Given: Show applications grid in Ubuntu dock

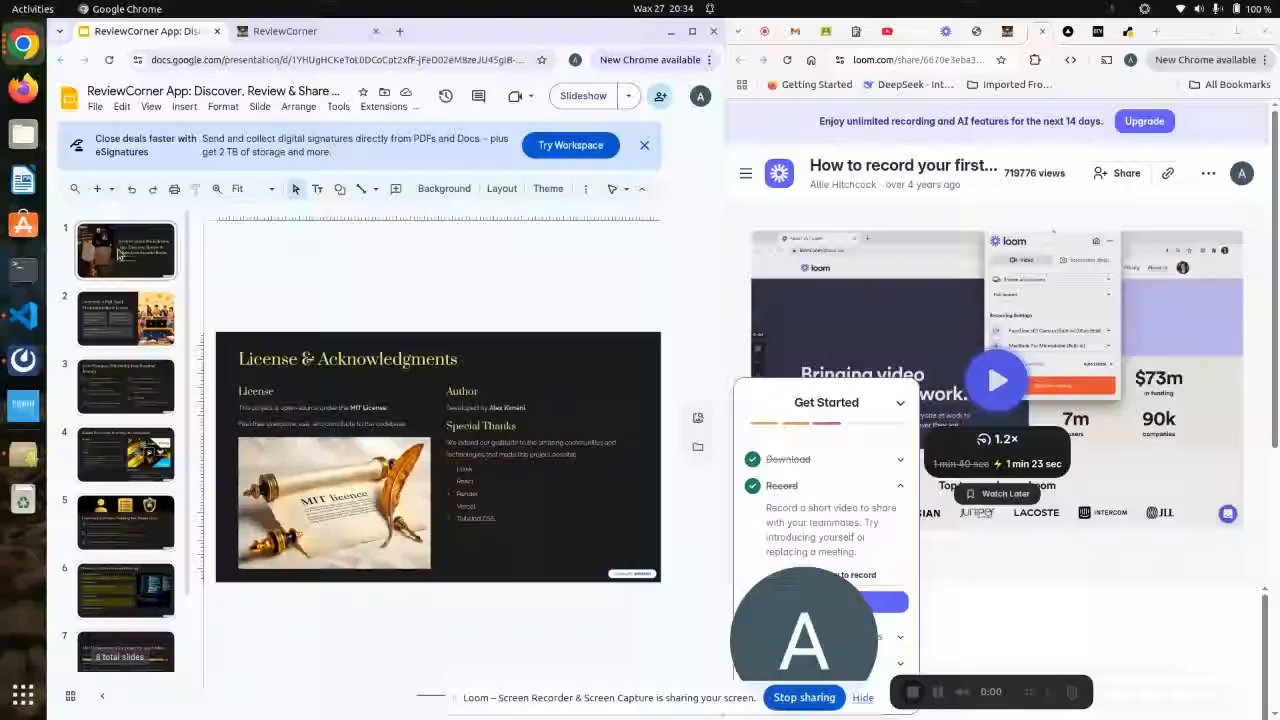Looking at the screenshot, I should click(x=23, y=694).
